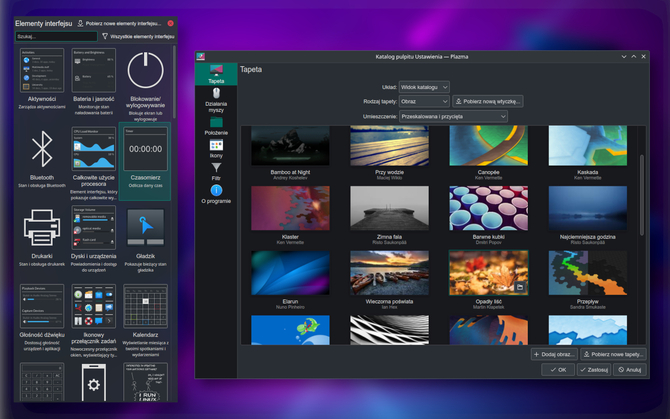Pick the Bluetooth widget icon
This screenshot has height=419, width=670.
[x=42, y=149]
